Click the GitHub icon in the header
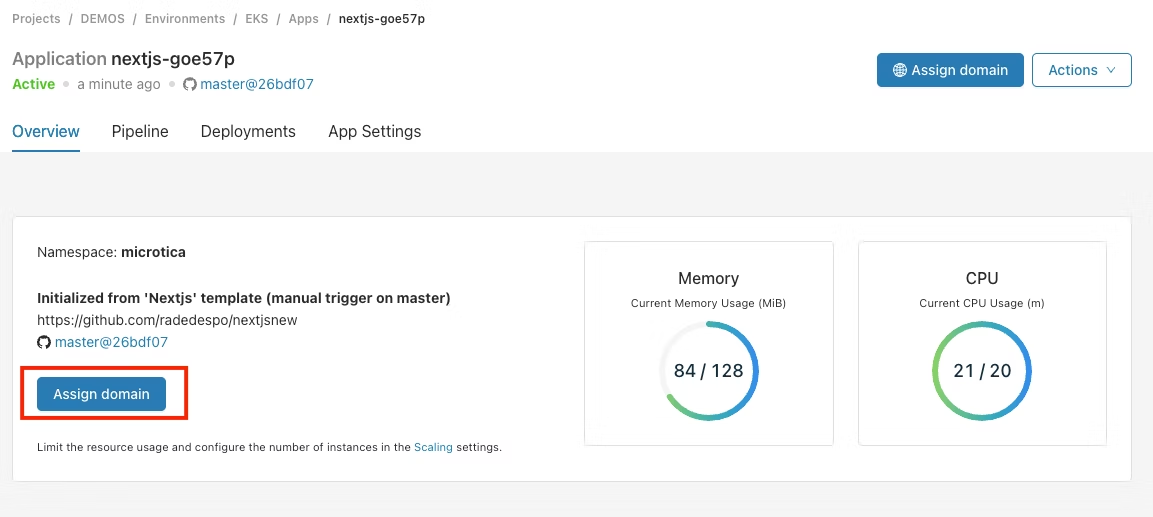Screen dimensions: 1153x517 pyautogui.click(x=190, y=85)
